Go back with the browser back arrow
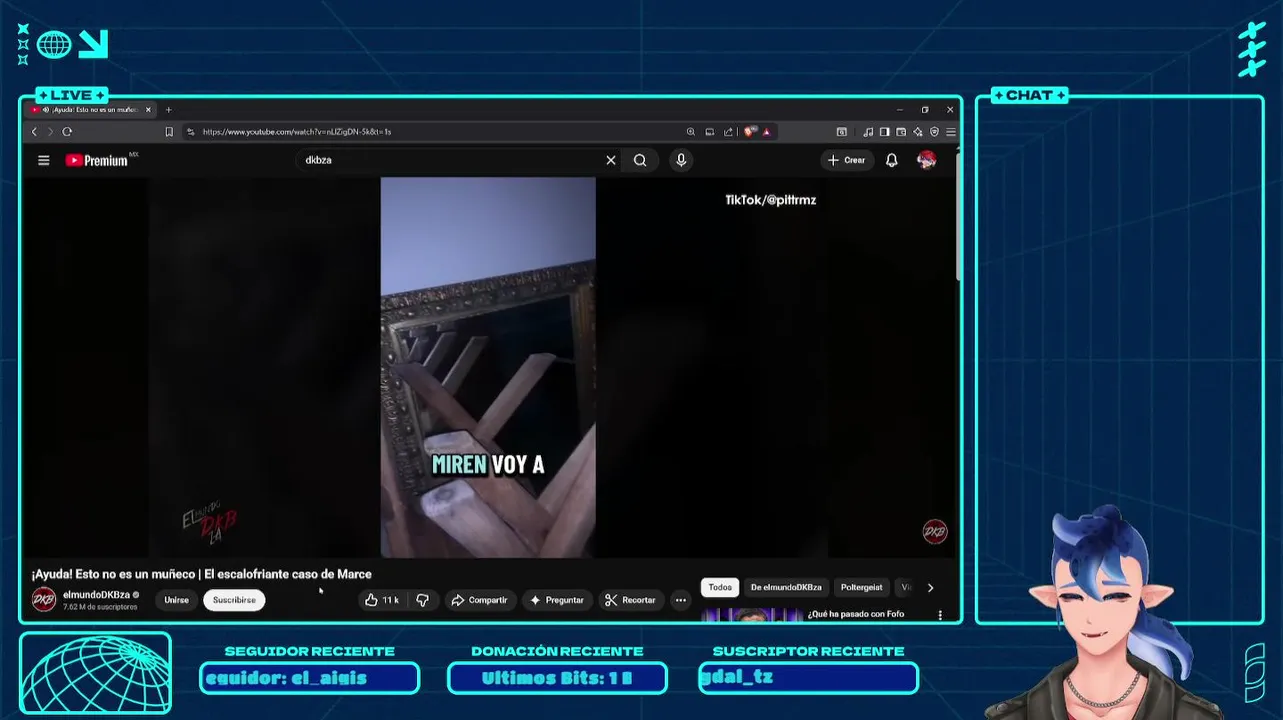1283x720 pixels. pos(34,132)
